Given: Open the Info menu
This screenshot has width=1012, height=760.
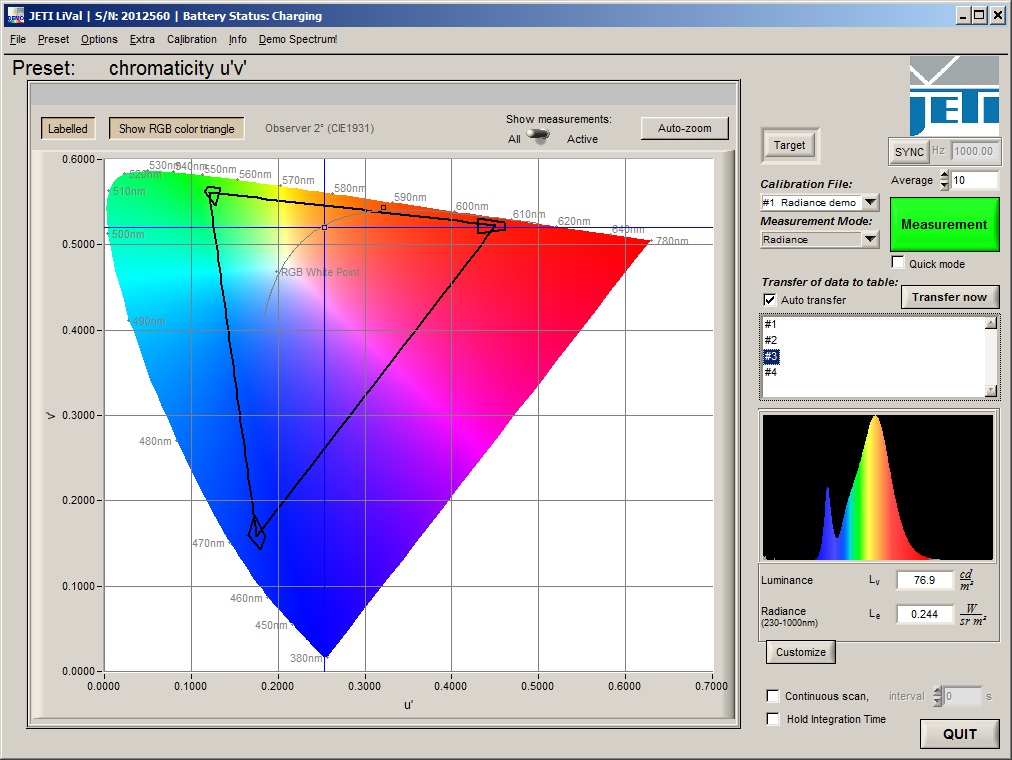Looking at the screenshot, I should (238, 39).
